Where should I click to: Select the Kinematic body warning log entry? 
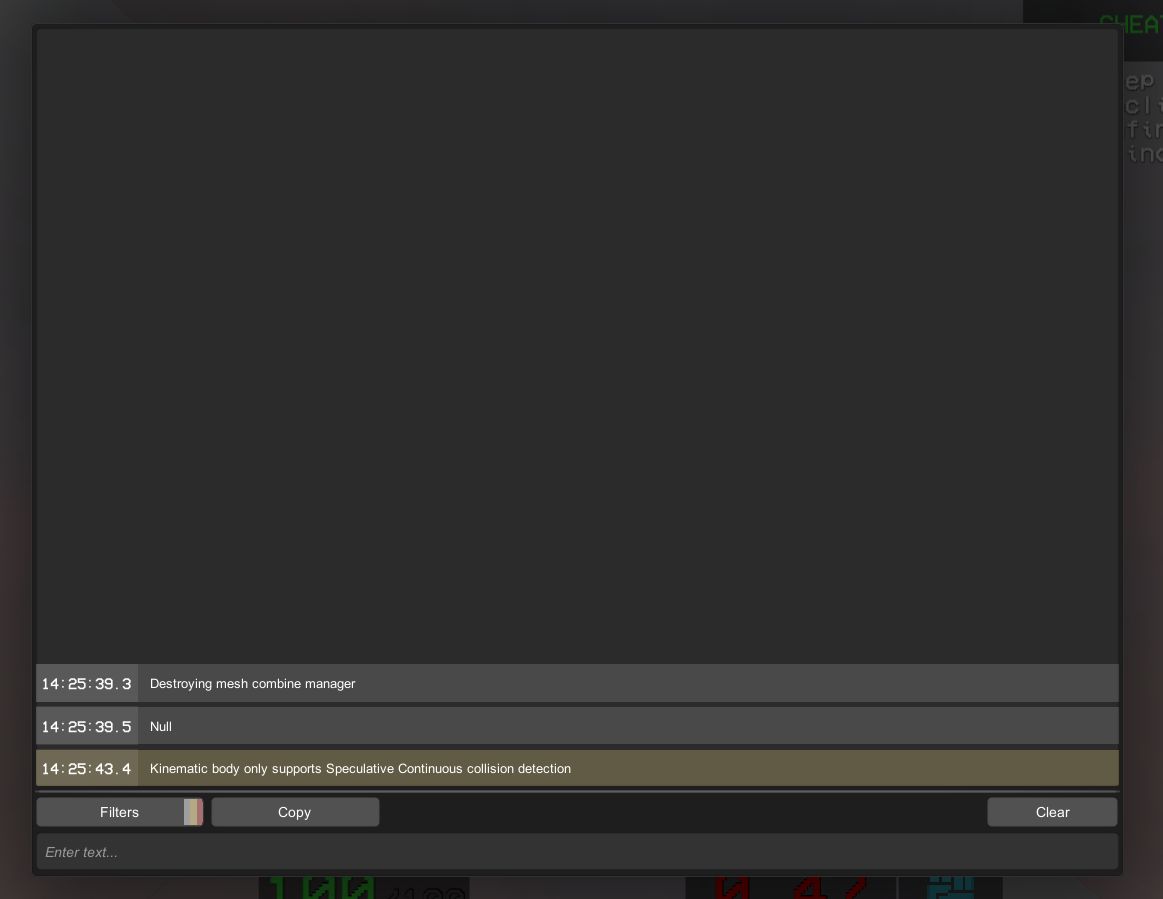tap(577, 768)
